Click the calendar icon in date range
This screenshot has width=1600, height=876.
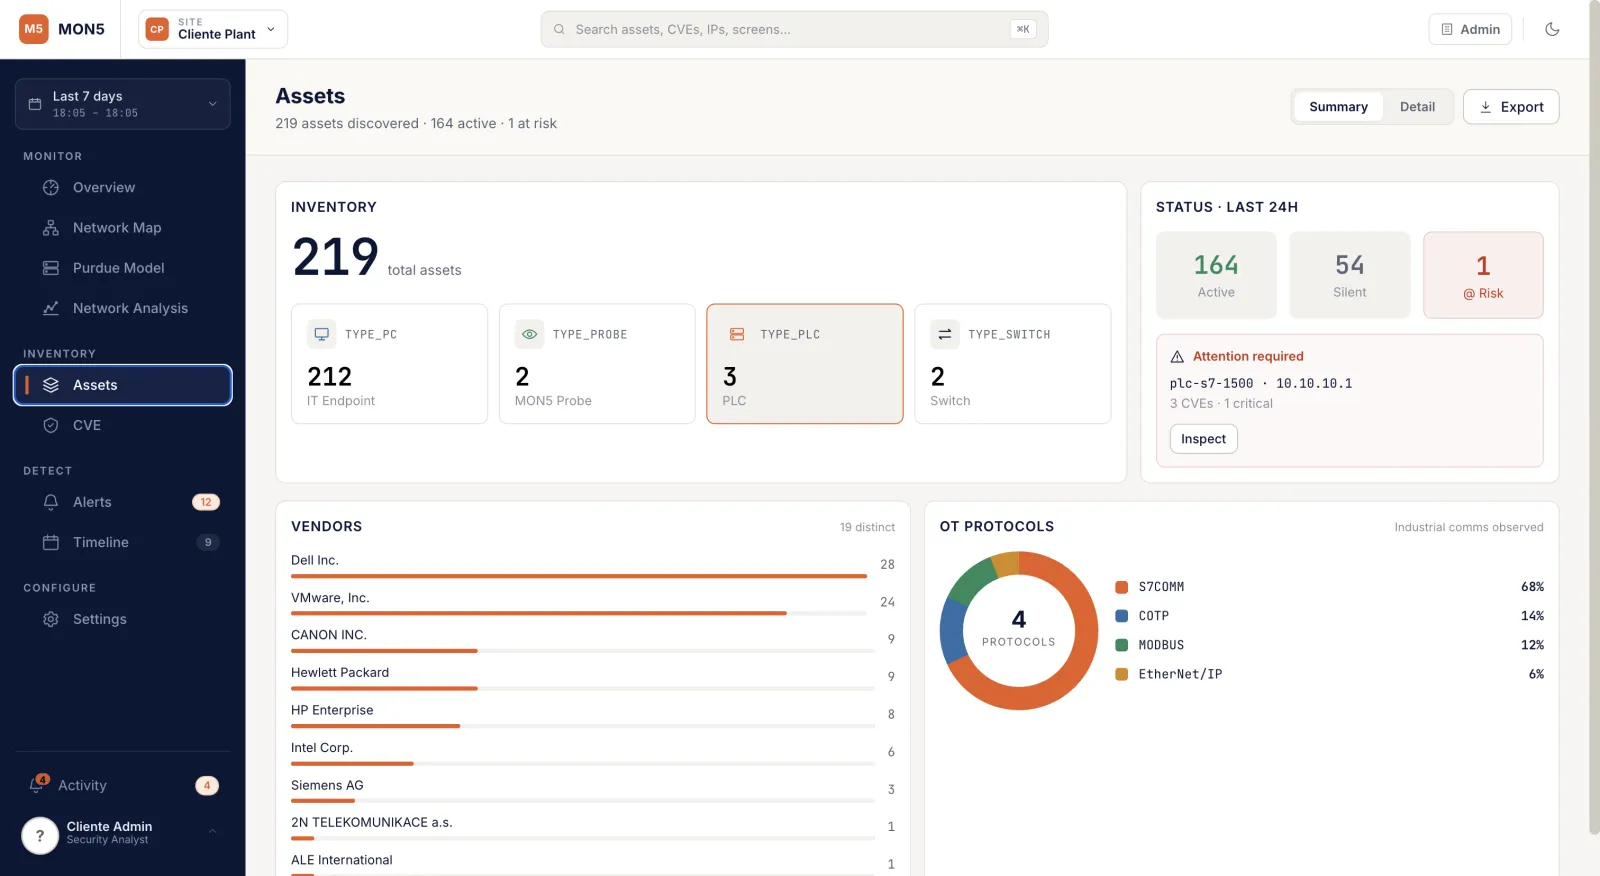point(35,104)
